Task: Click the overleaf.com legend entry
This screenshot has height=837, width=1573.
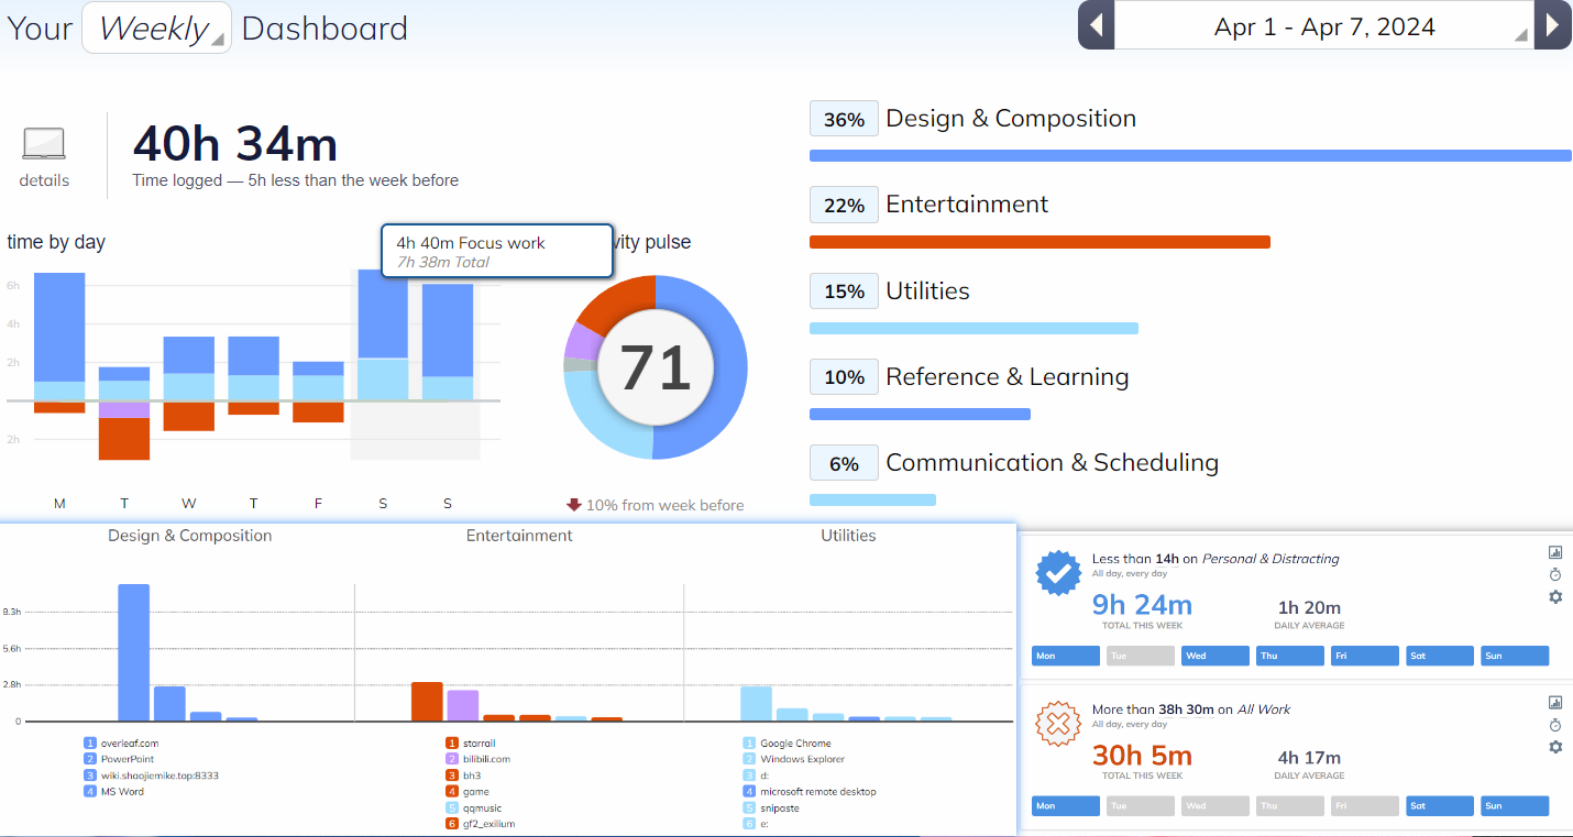Action: pyautogui.click(x=129, y=743)
